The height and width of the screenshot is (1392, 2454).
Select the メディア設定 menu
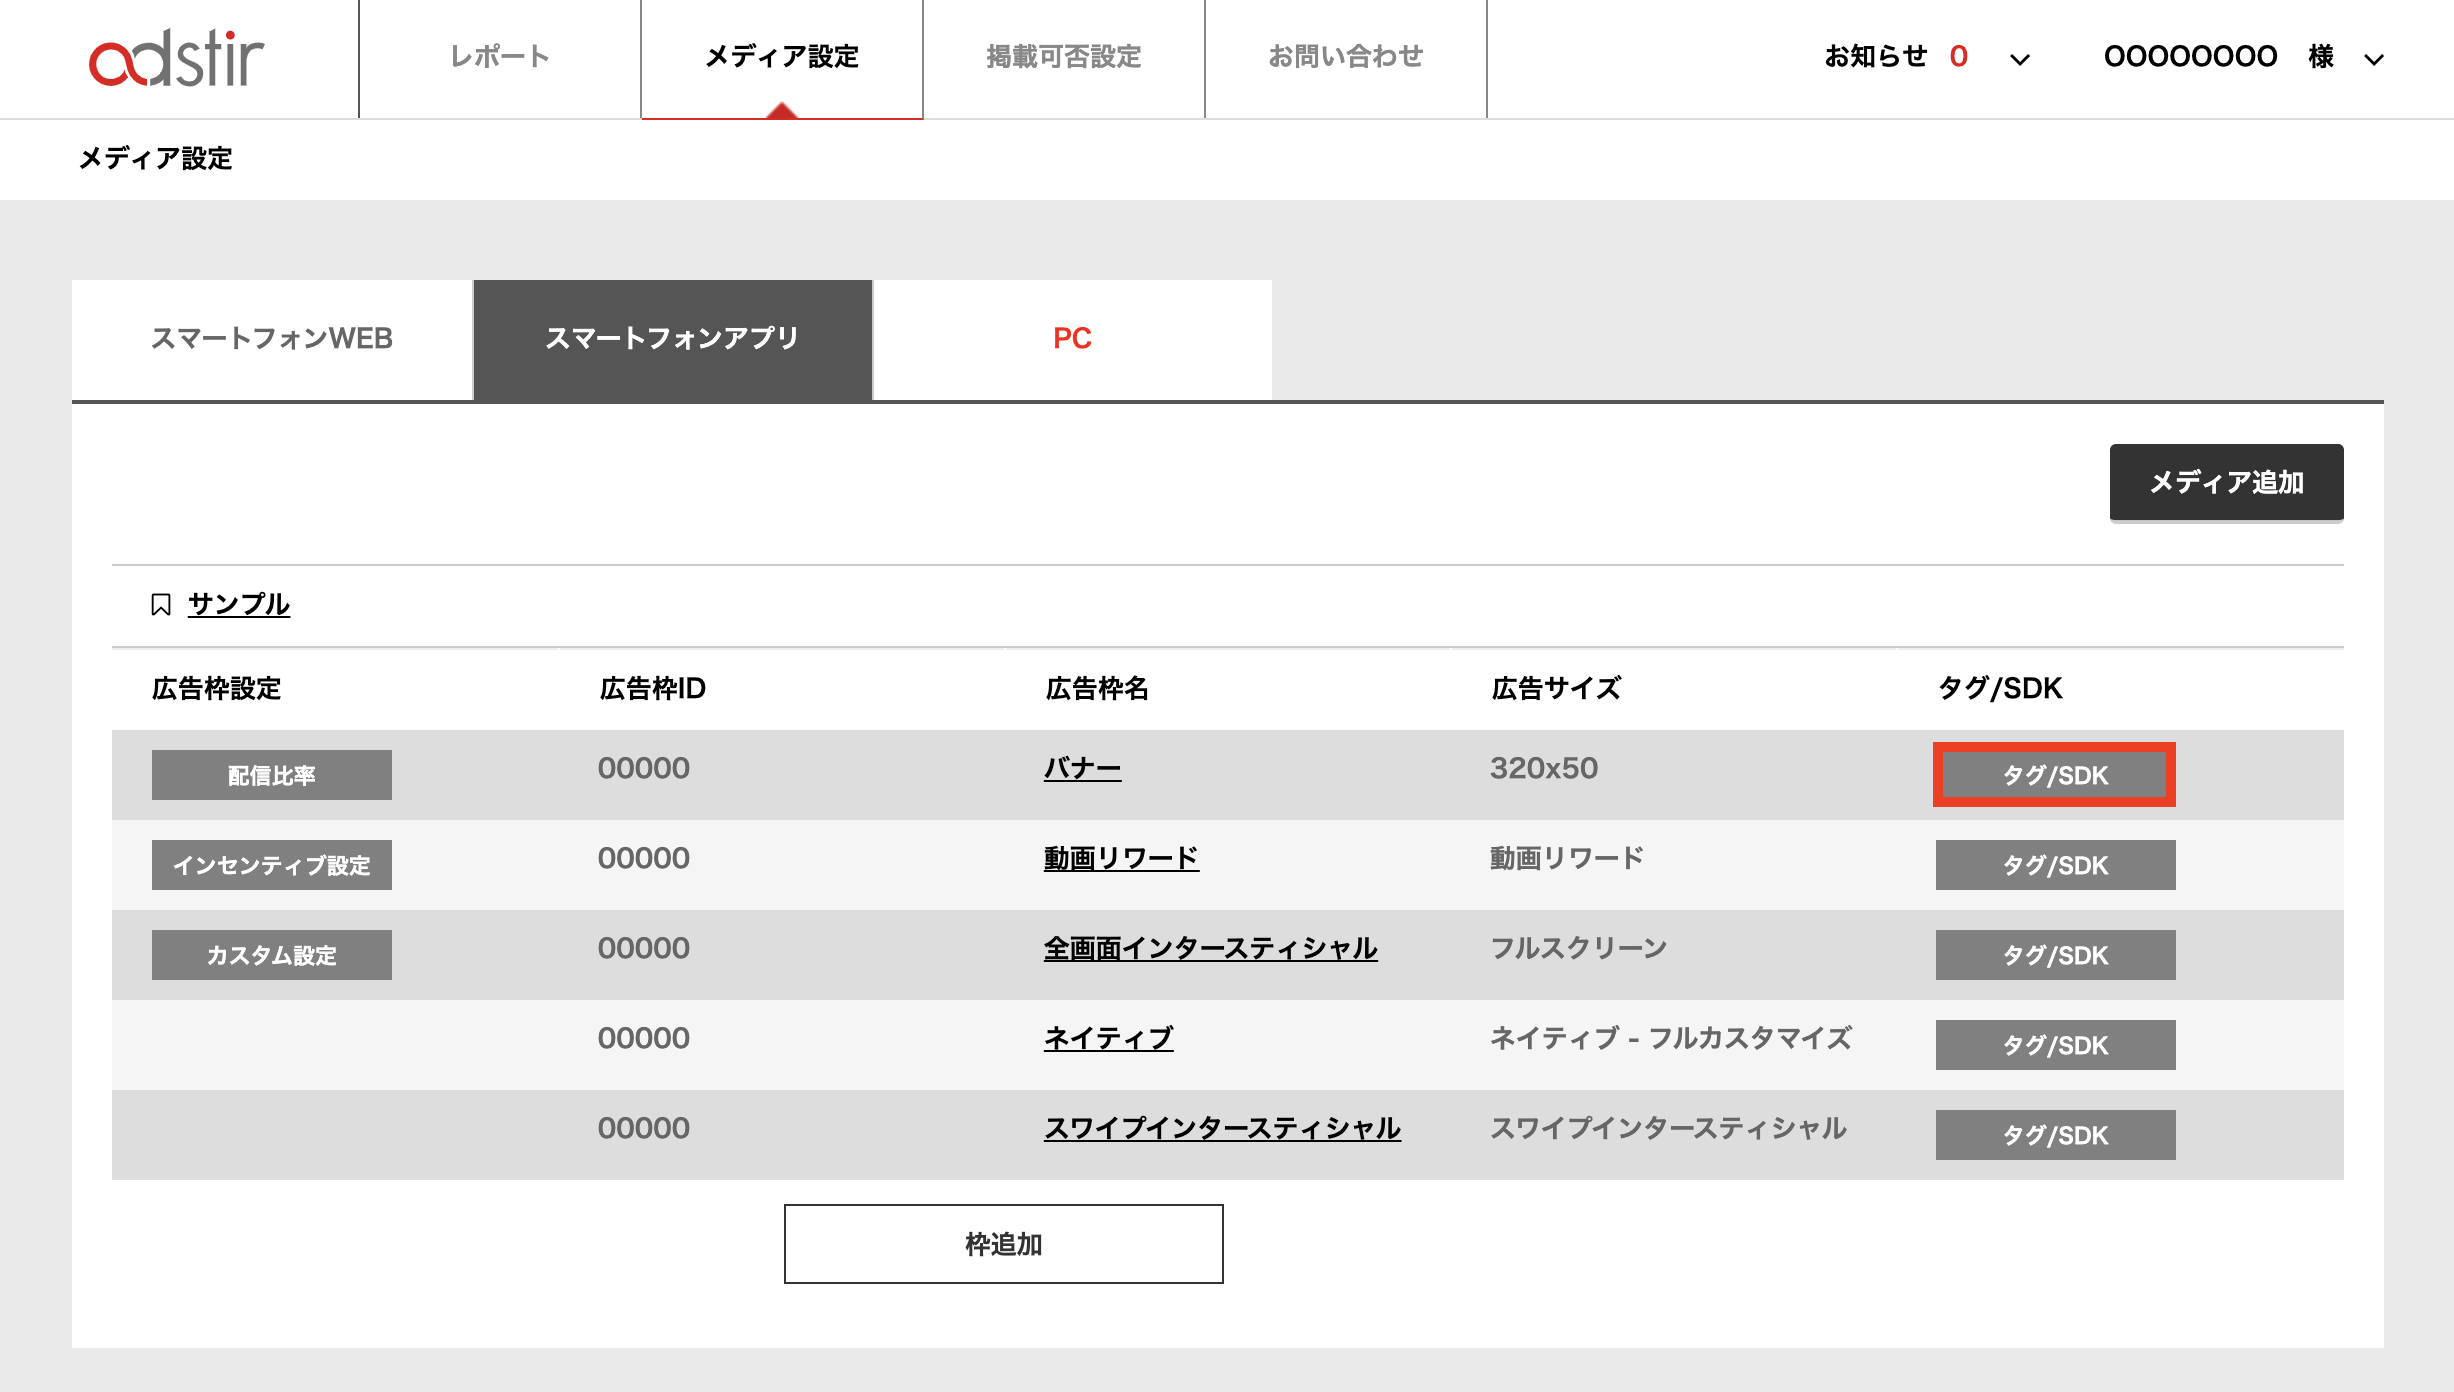782,58
